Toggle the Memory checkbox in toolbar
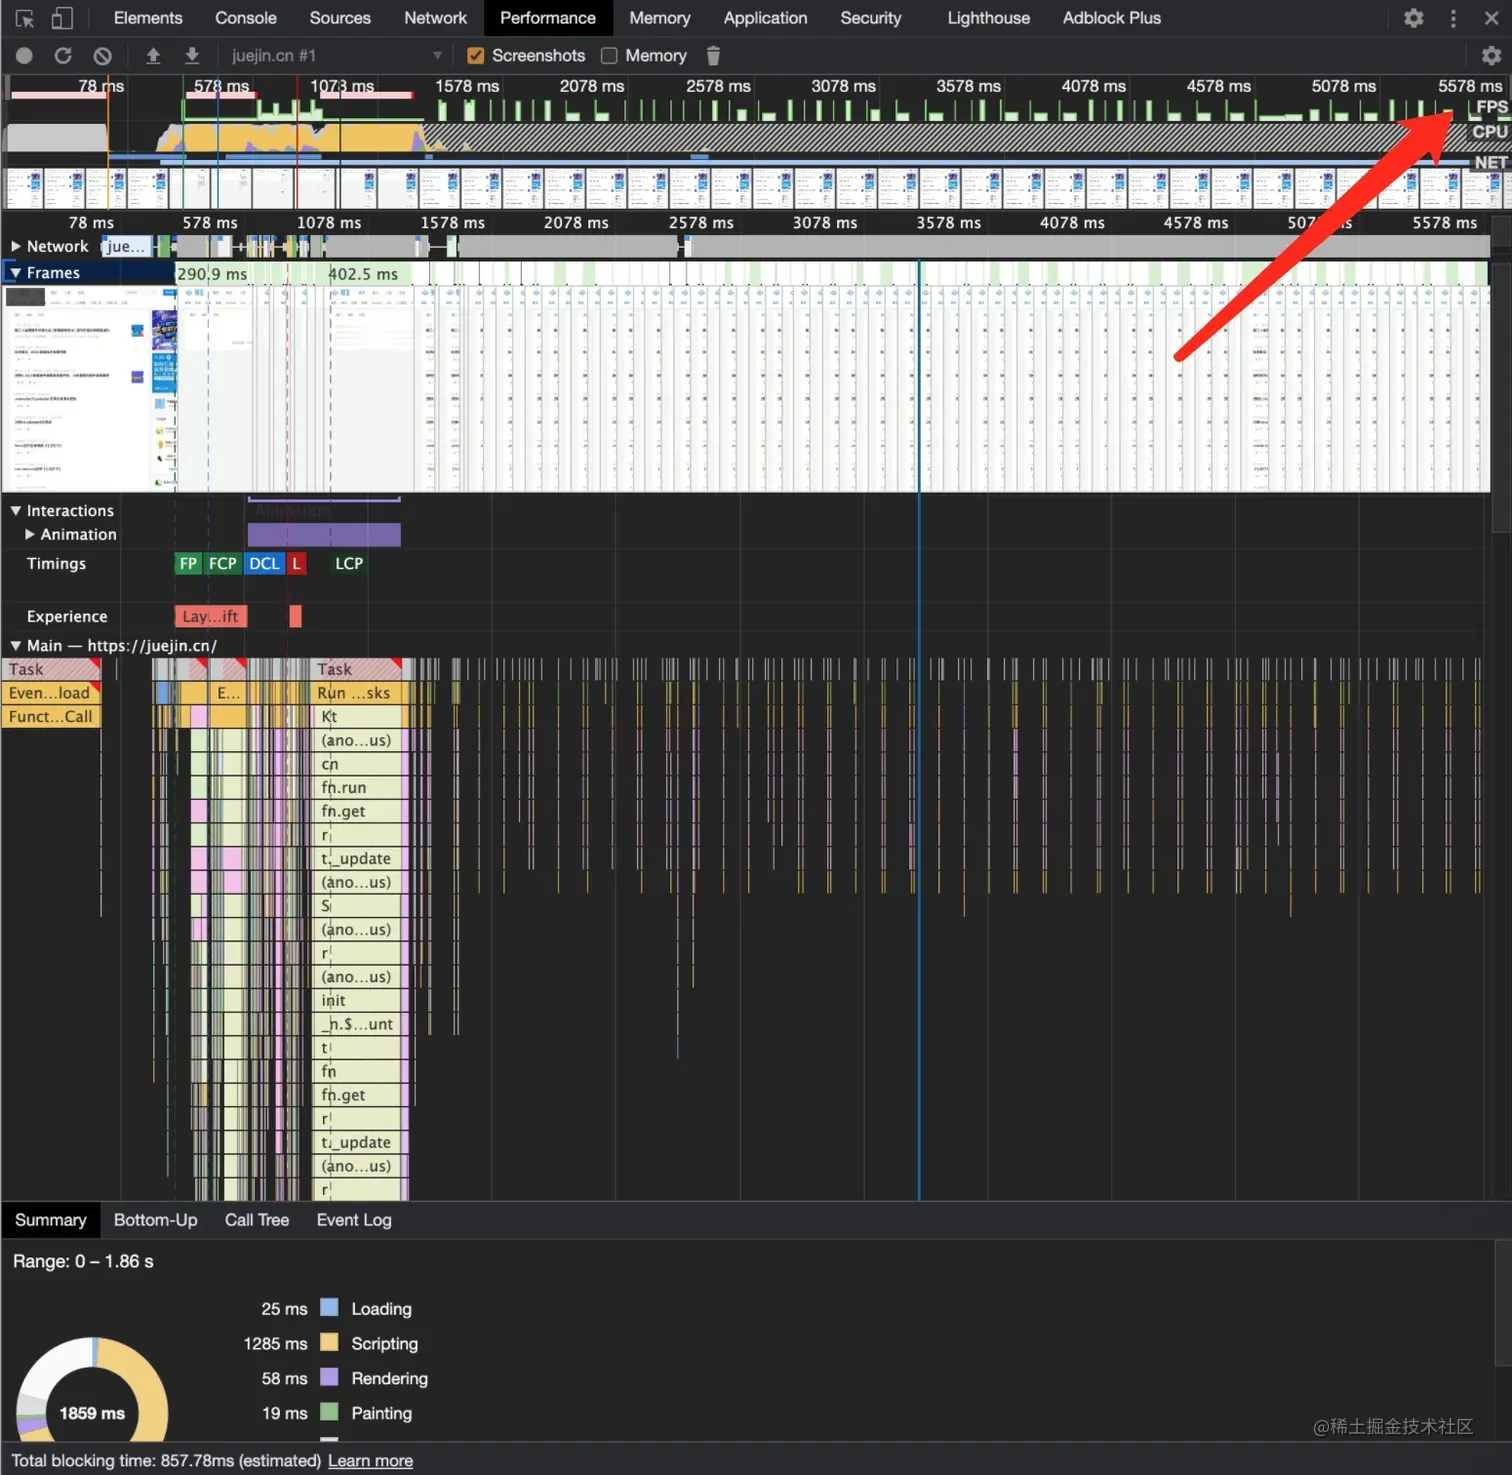This screenshot has height=1475, width=1512. pos(609,56)
